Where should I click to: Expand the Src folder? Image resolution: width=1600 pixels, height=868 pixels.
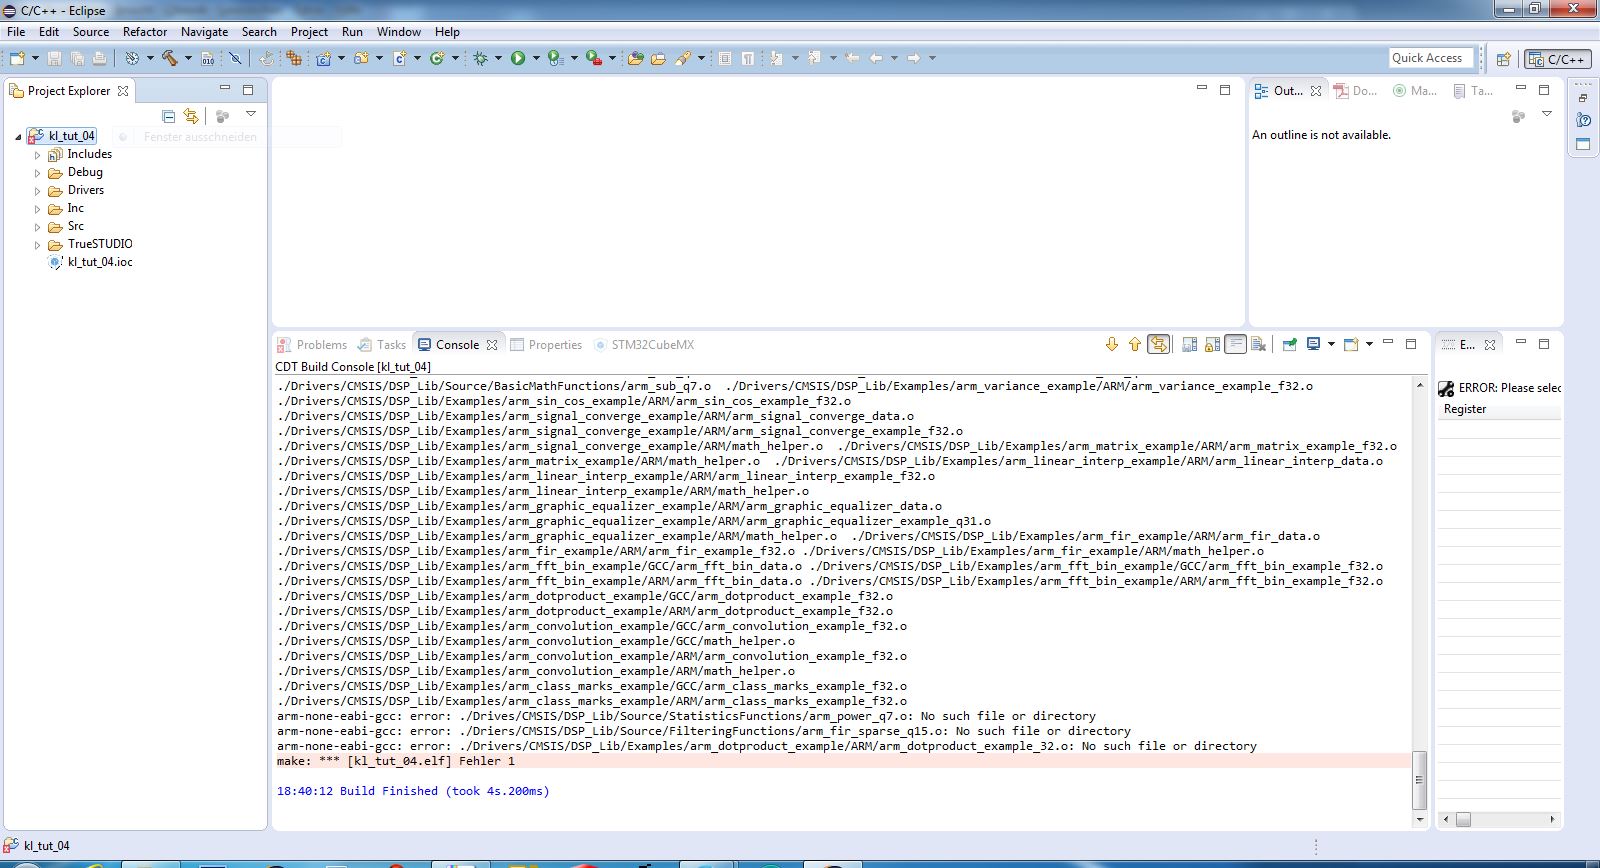point(38,227)
